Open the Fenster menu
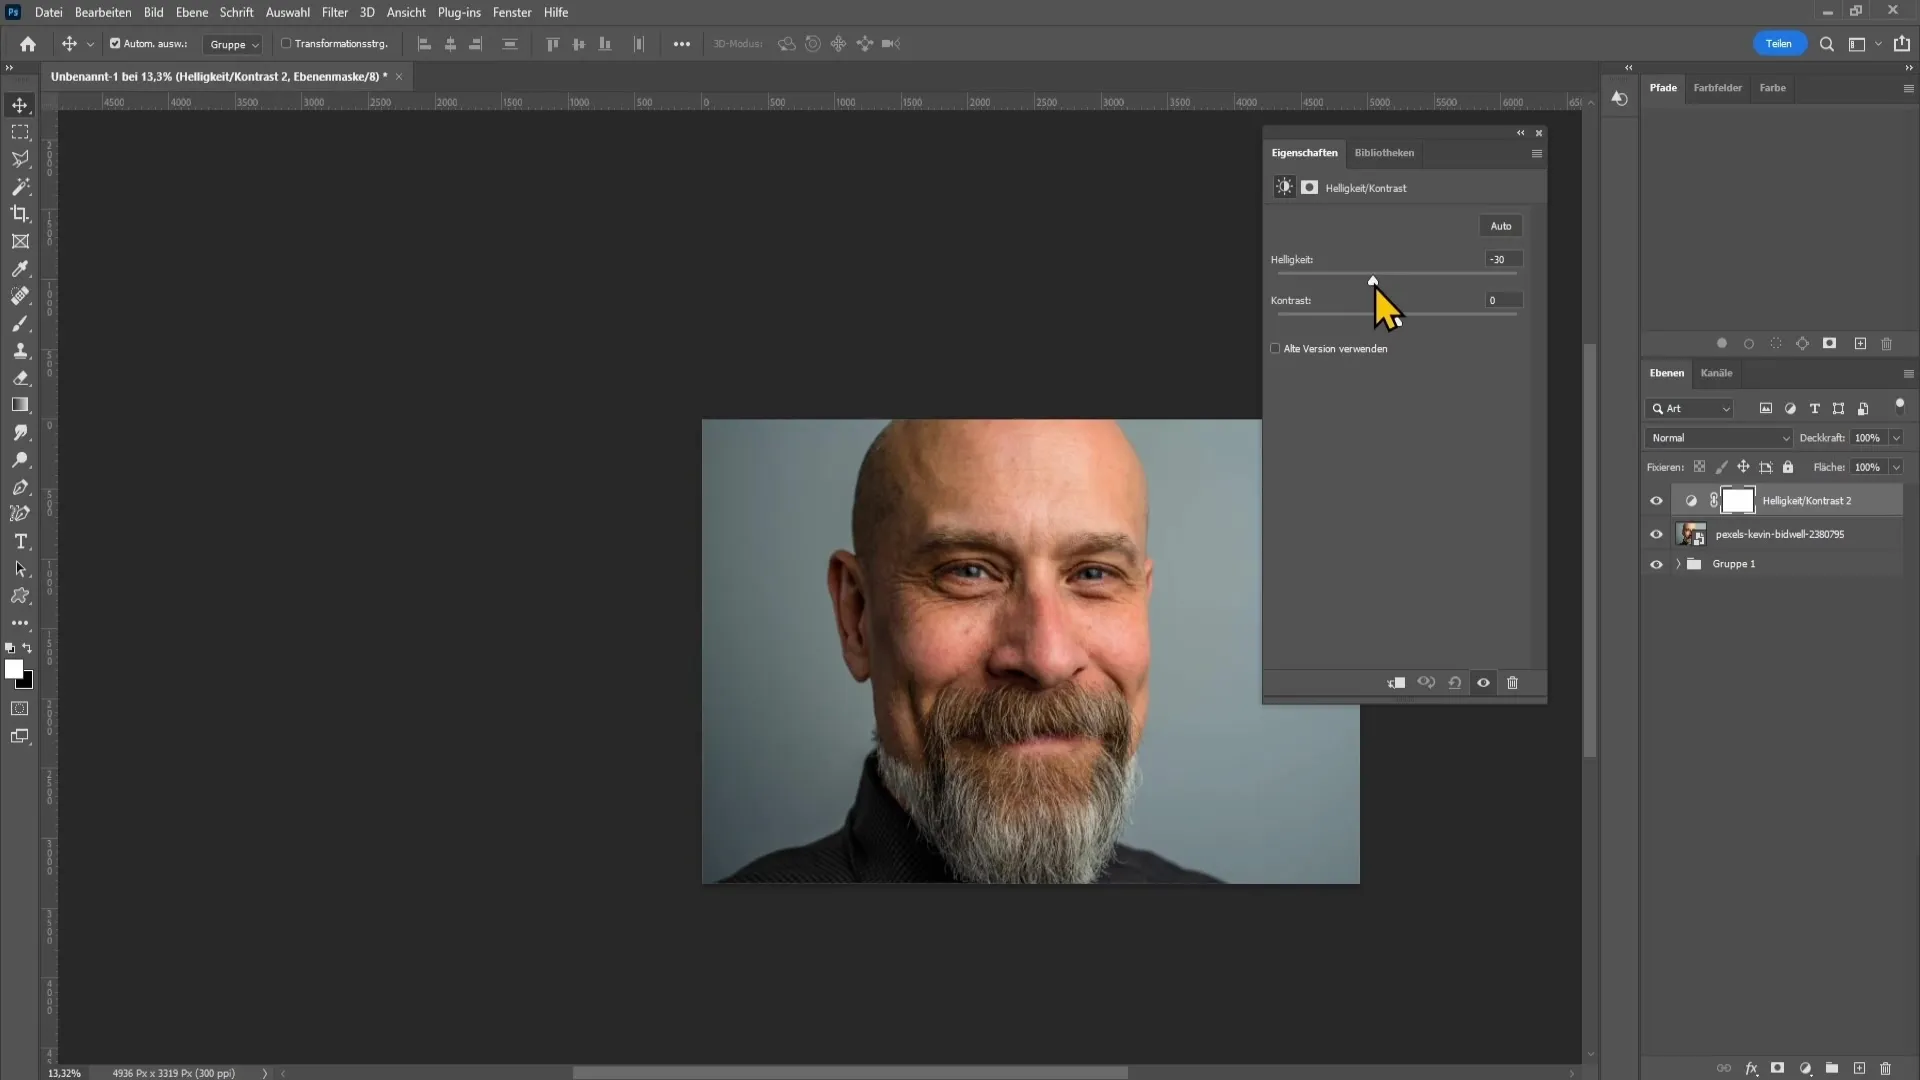 click(x=513, y=12)
